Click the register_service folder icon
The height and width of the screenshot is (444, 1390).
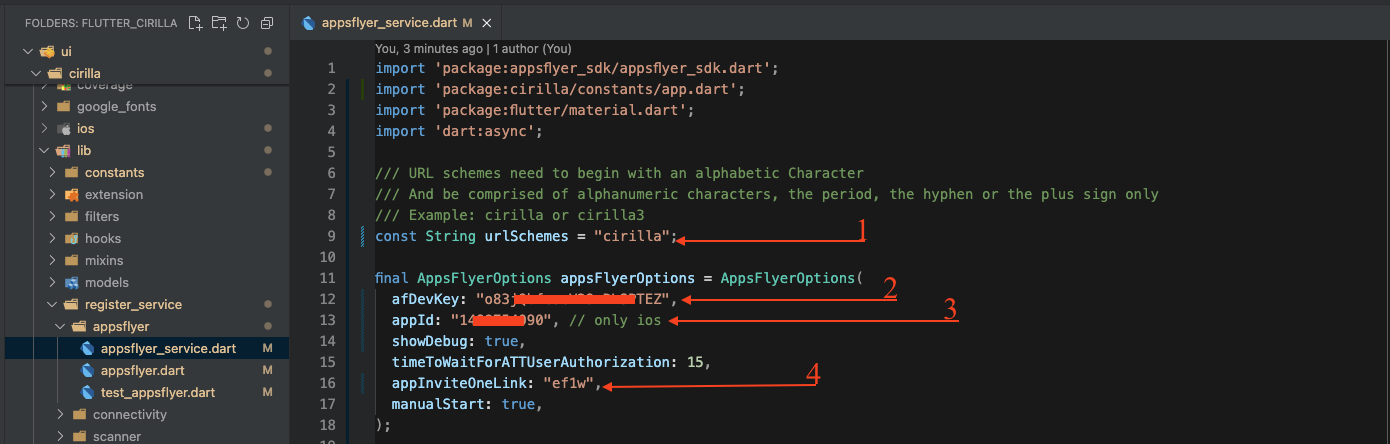click(71, 304)
